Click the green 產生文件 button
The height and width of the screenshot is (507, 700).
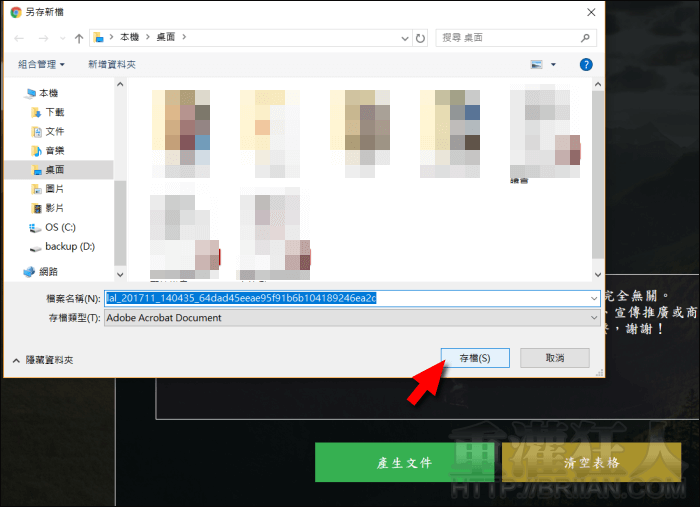(404, 463)
